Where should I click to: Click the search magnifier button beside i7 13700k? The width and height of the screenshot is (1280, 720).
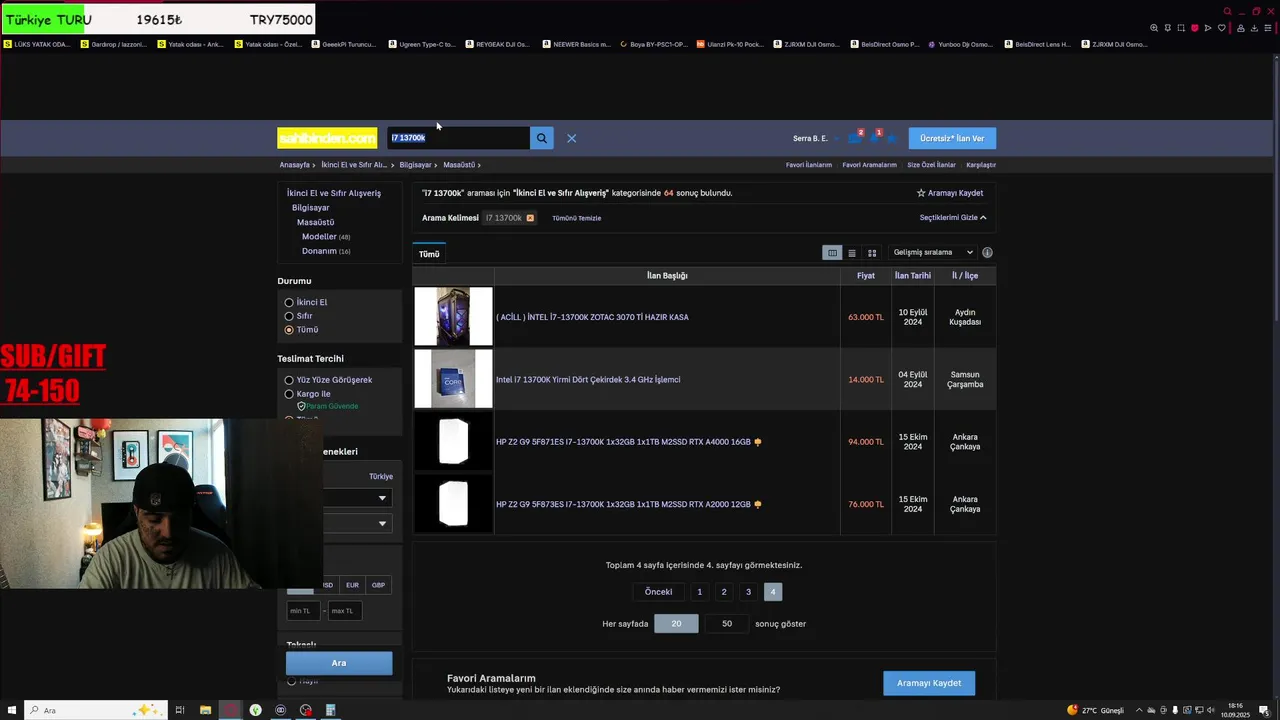tap(541, 138)
